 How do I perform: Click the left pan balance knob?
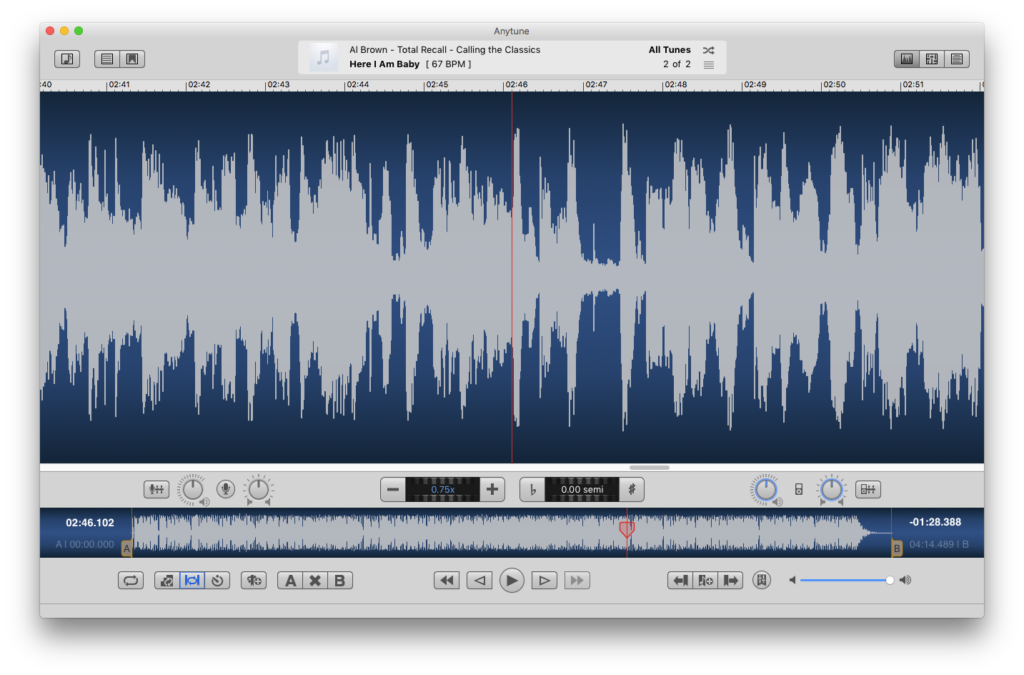[x=259, y=489]
